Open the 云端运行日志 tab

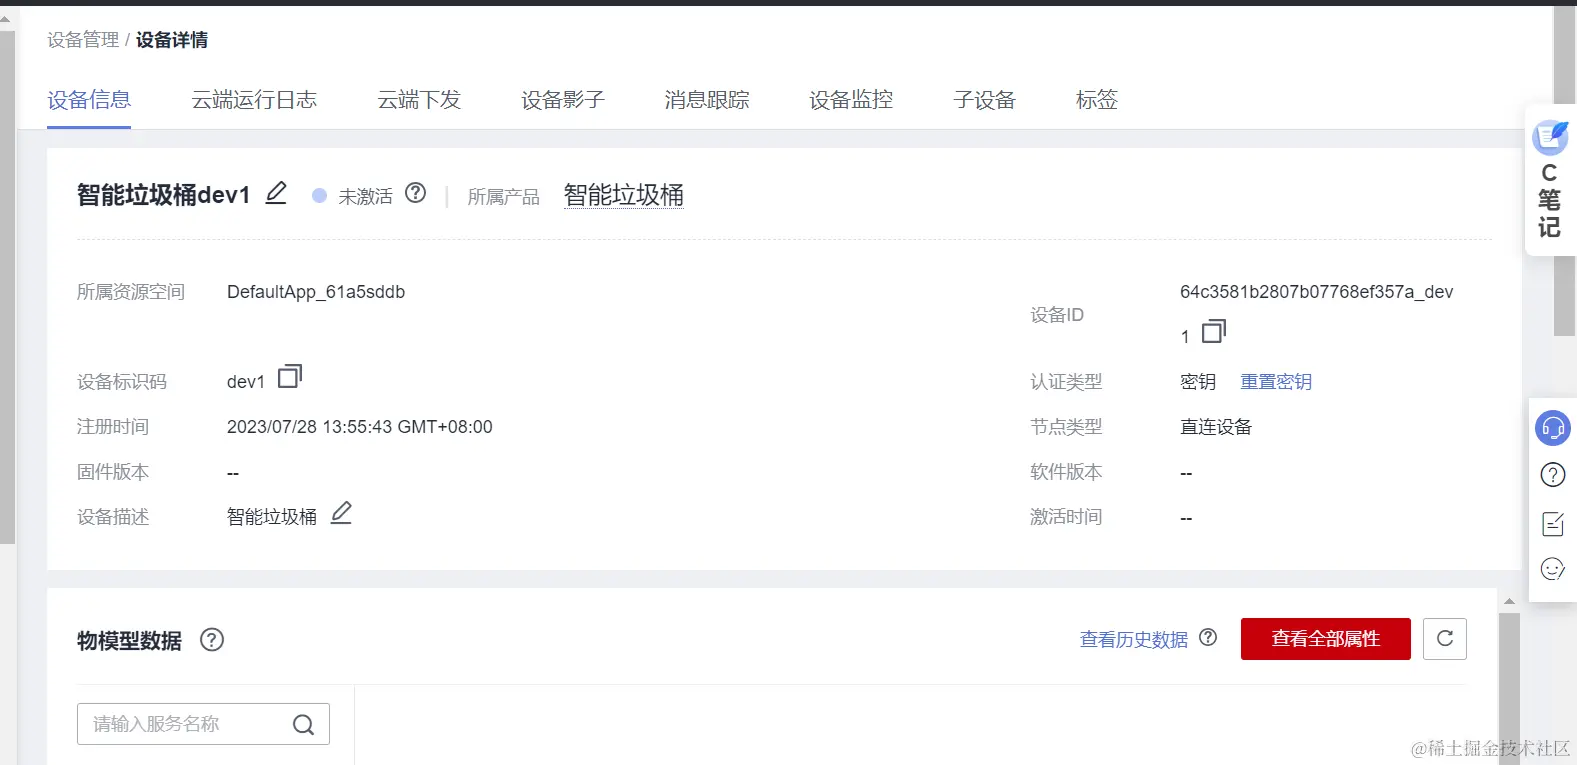(254, 100)
